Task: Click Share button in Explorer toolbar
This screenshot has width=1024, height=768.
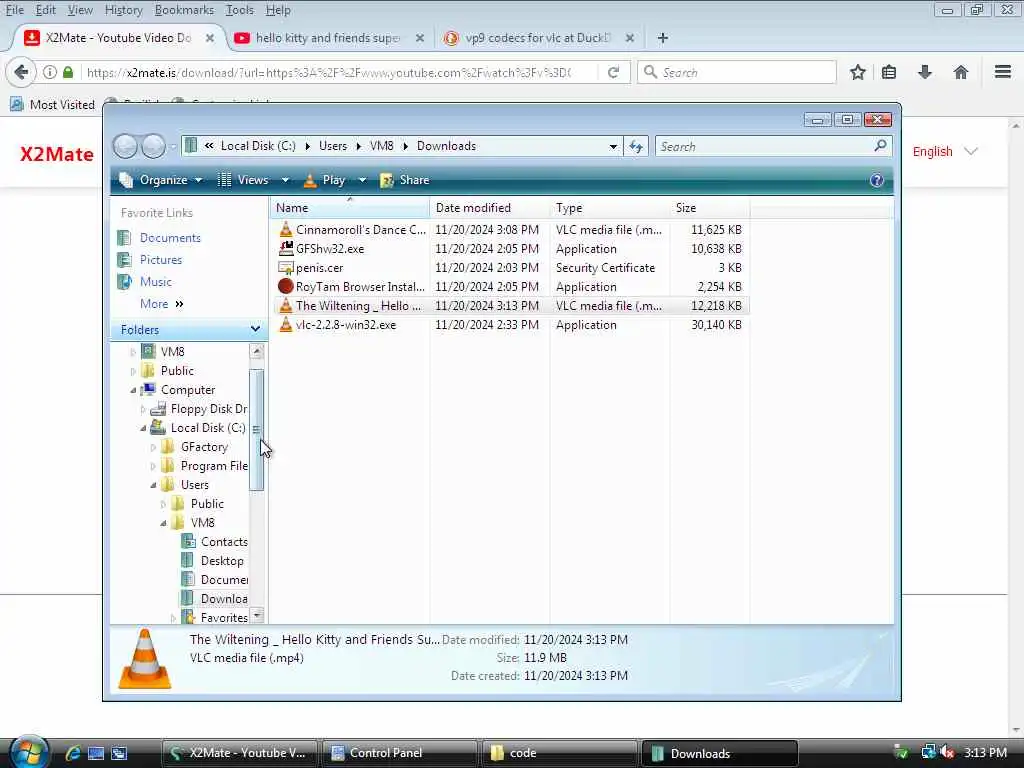Action: click(x=405, y=180)
